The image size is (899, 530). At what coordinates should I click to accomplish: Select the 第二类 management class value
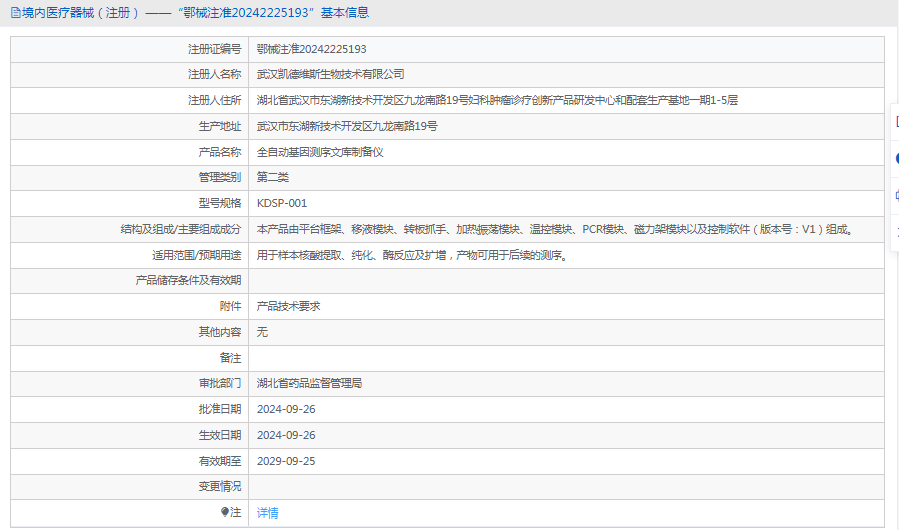click(272, 177)
